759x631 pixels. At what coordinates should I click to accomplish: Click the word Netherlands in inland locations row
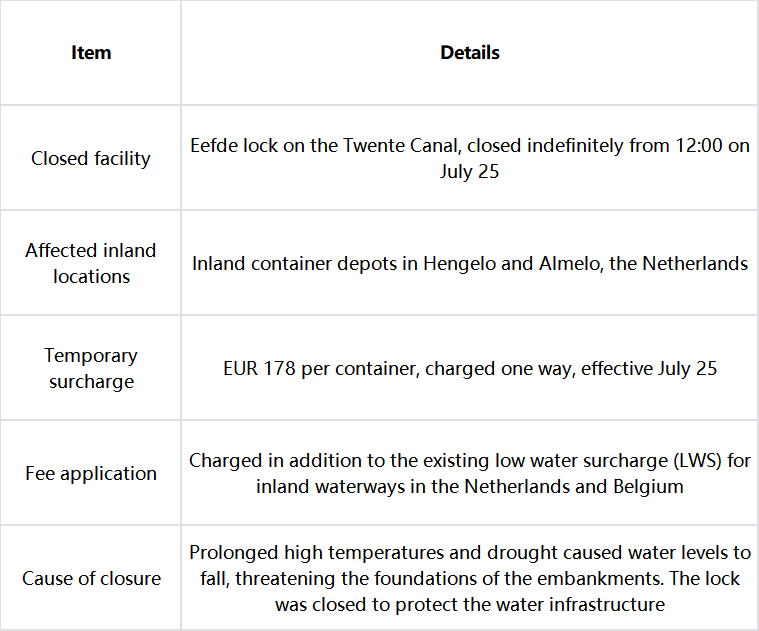pyautogui.click(x=695, y=264)
